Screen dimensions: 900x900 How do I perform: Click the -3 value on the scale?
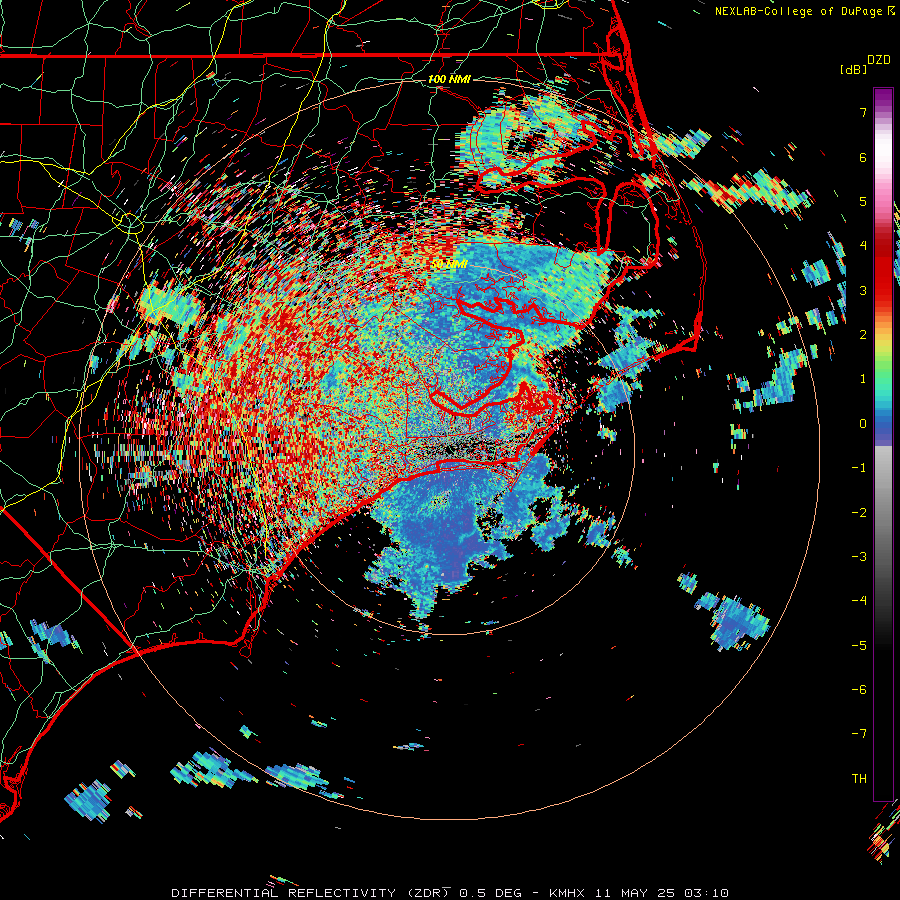click(x=859, y=556)
